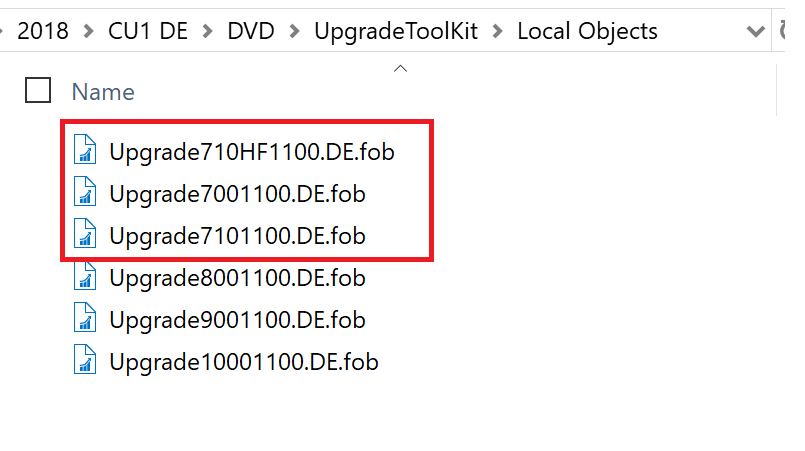Go to the CU1 DE breadcrumb folder

[147, 31]
